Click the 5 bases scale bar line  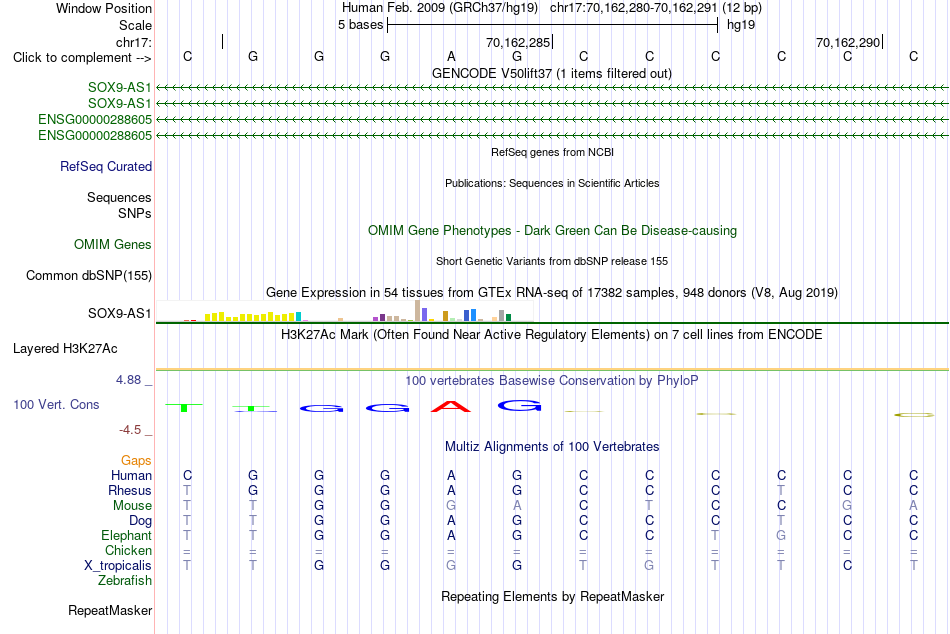tap(553, 25)
